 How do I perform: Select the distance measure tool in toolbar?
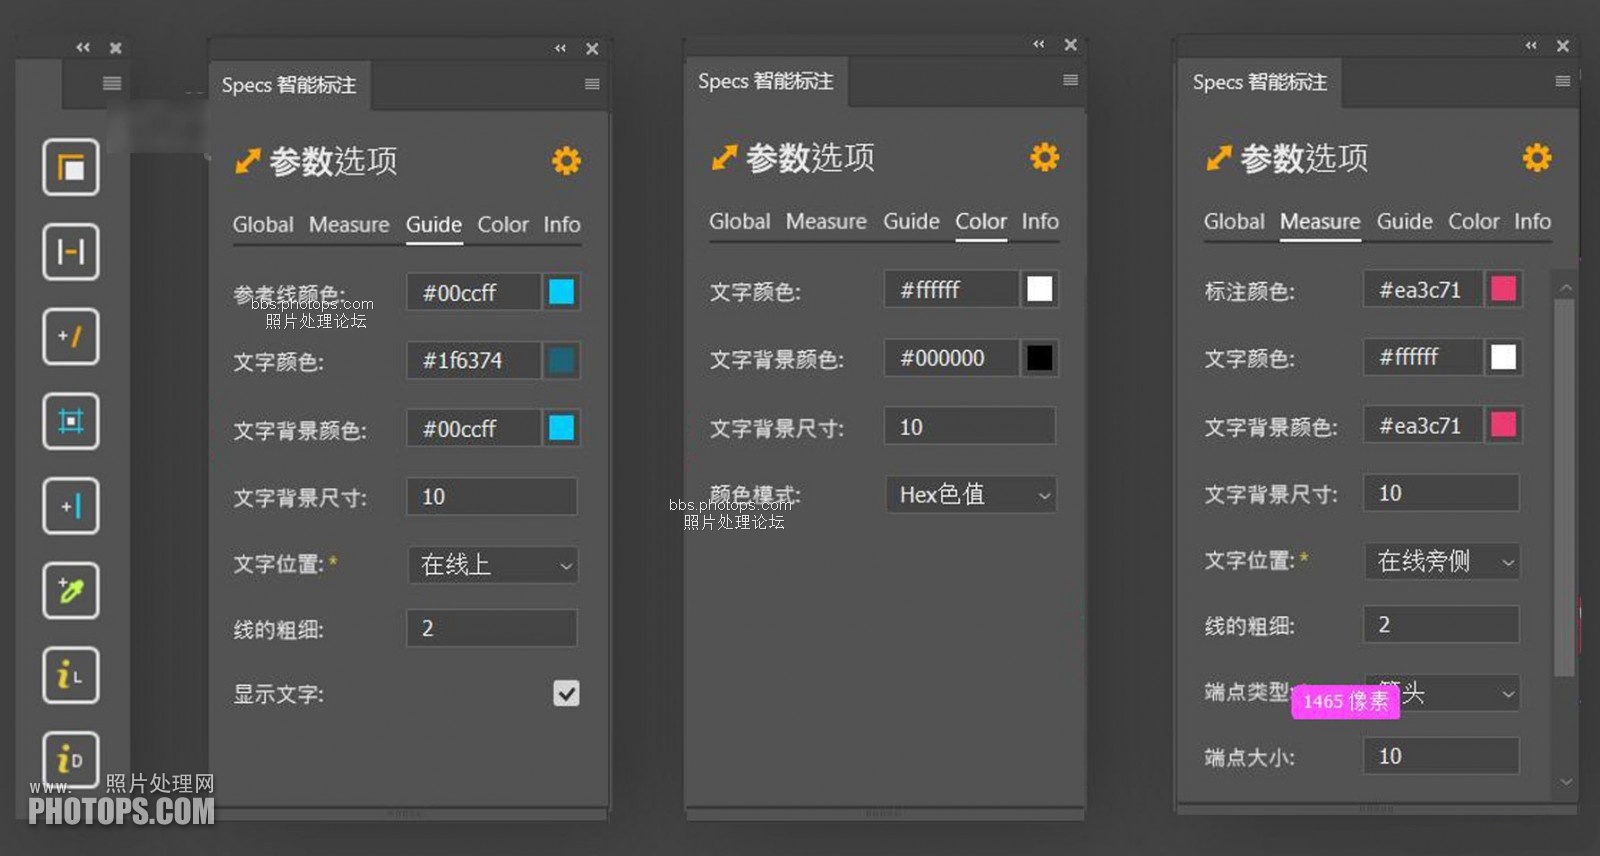point(71,251)
